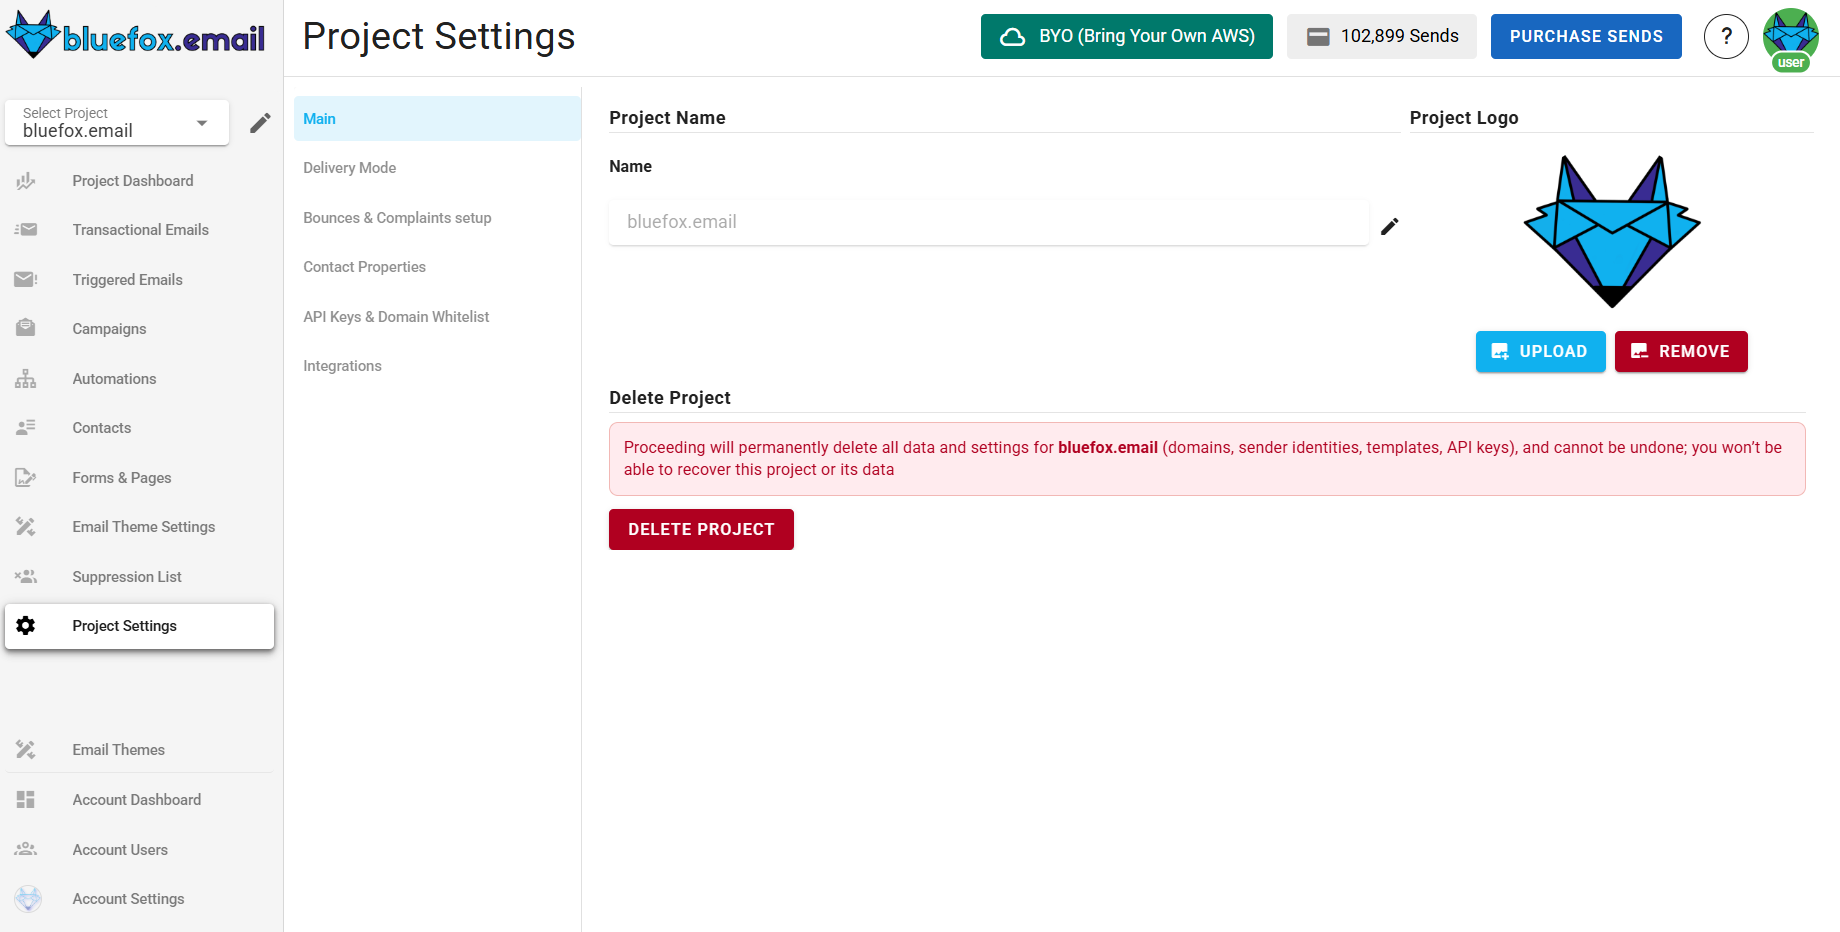
Task: Open Email Theme Settings
Action: tap(143, 526)
